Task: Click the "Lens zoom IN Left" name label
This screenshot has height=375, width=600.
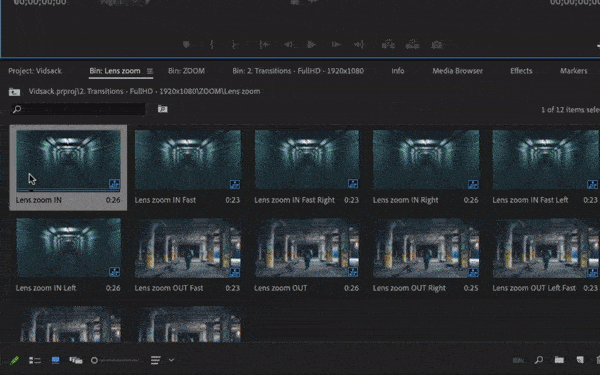Action: pos(46,288)
